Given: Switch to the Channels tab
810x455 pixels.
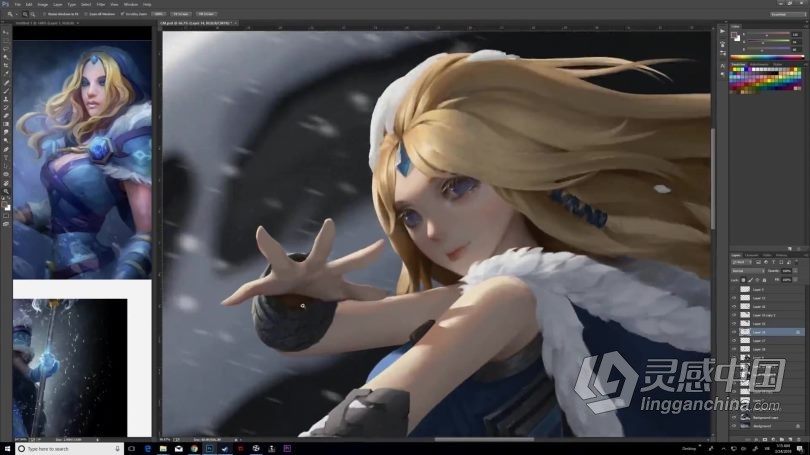Looking at the screenshot, I should click(752, 255).
